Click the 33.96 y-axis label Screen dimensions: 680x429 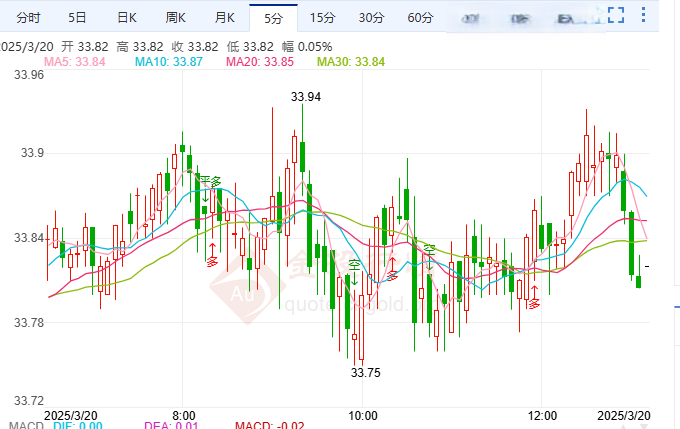[29, 75]
